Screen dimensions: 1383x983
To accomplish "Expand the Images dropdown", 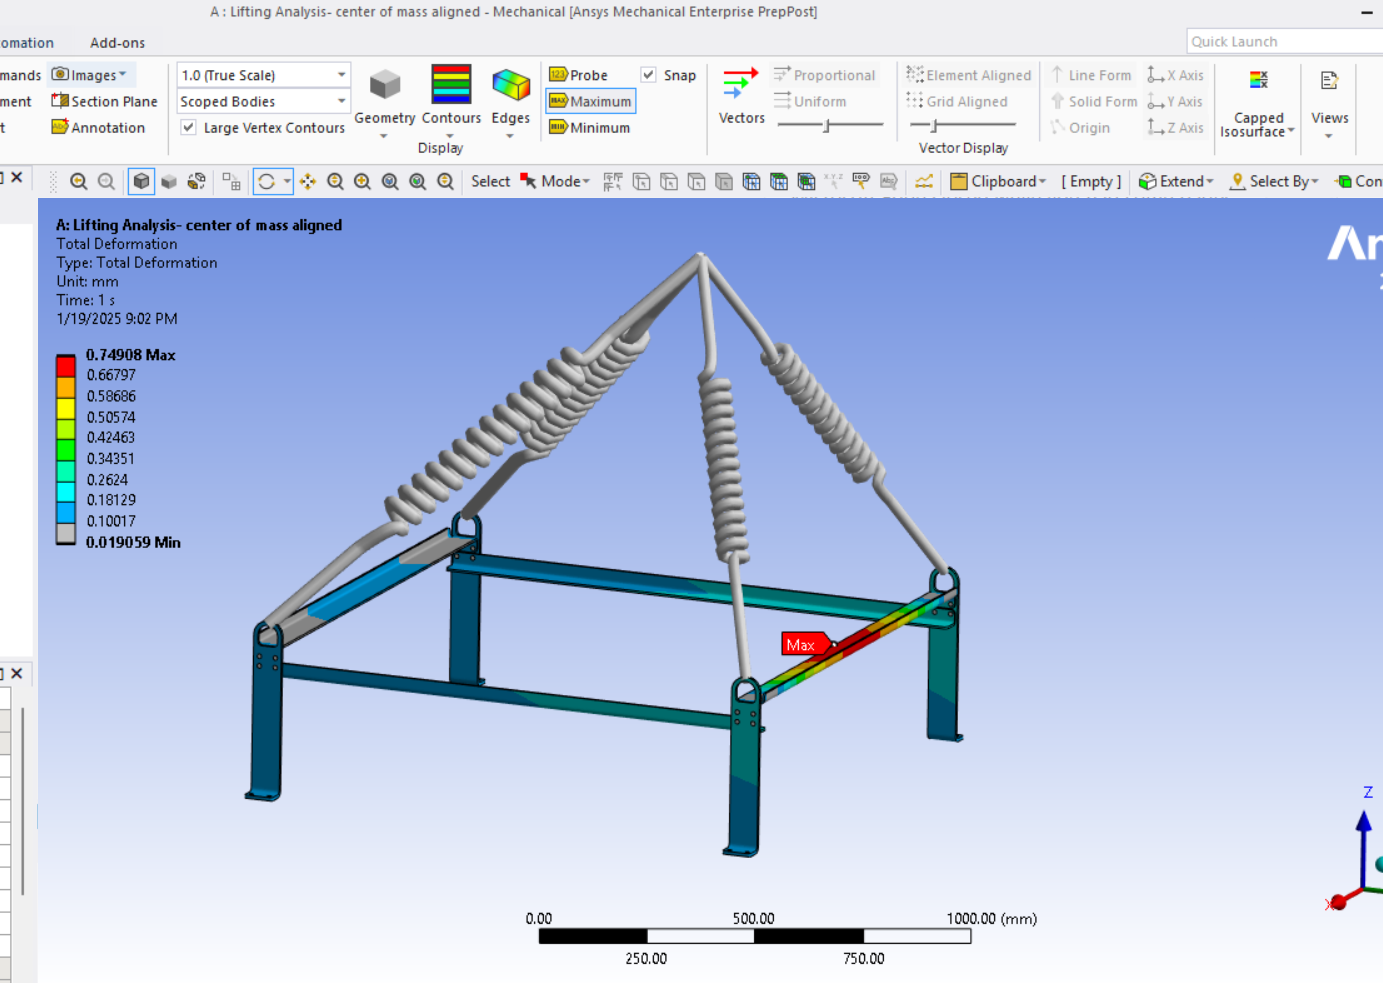I will click(90, 75).
